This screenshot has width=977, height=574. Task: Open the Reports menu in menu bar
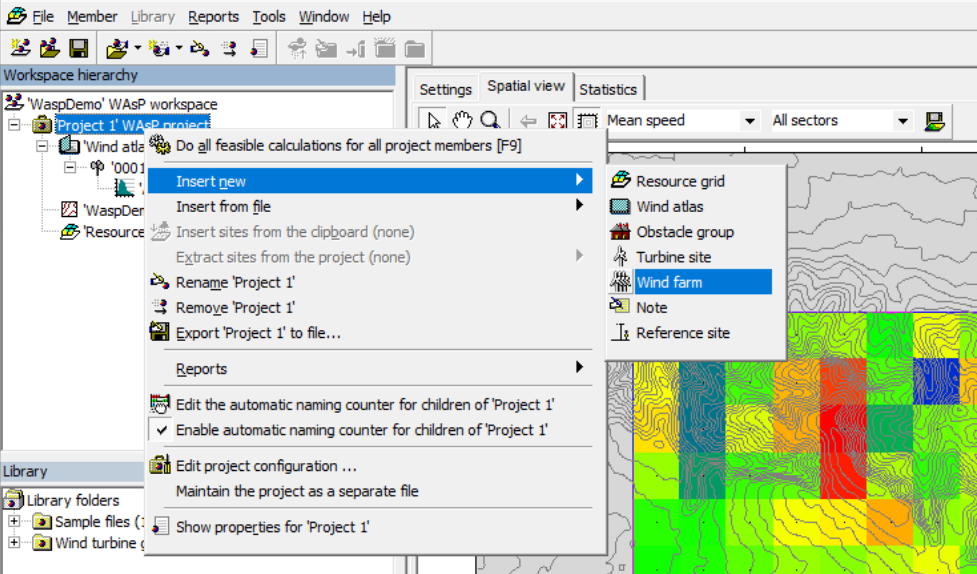pyautogui.click(x=213, y=17)
